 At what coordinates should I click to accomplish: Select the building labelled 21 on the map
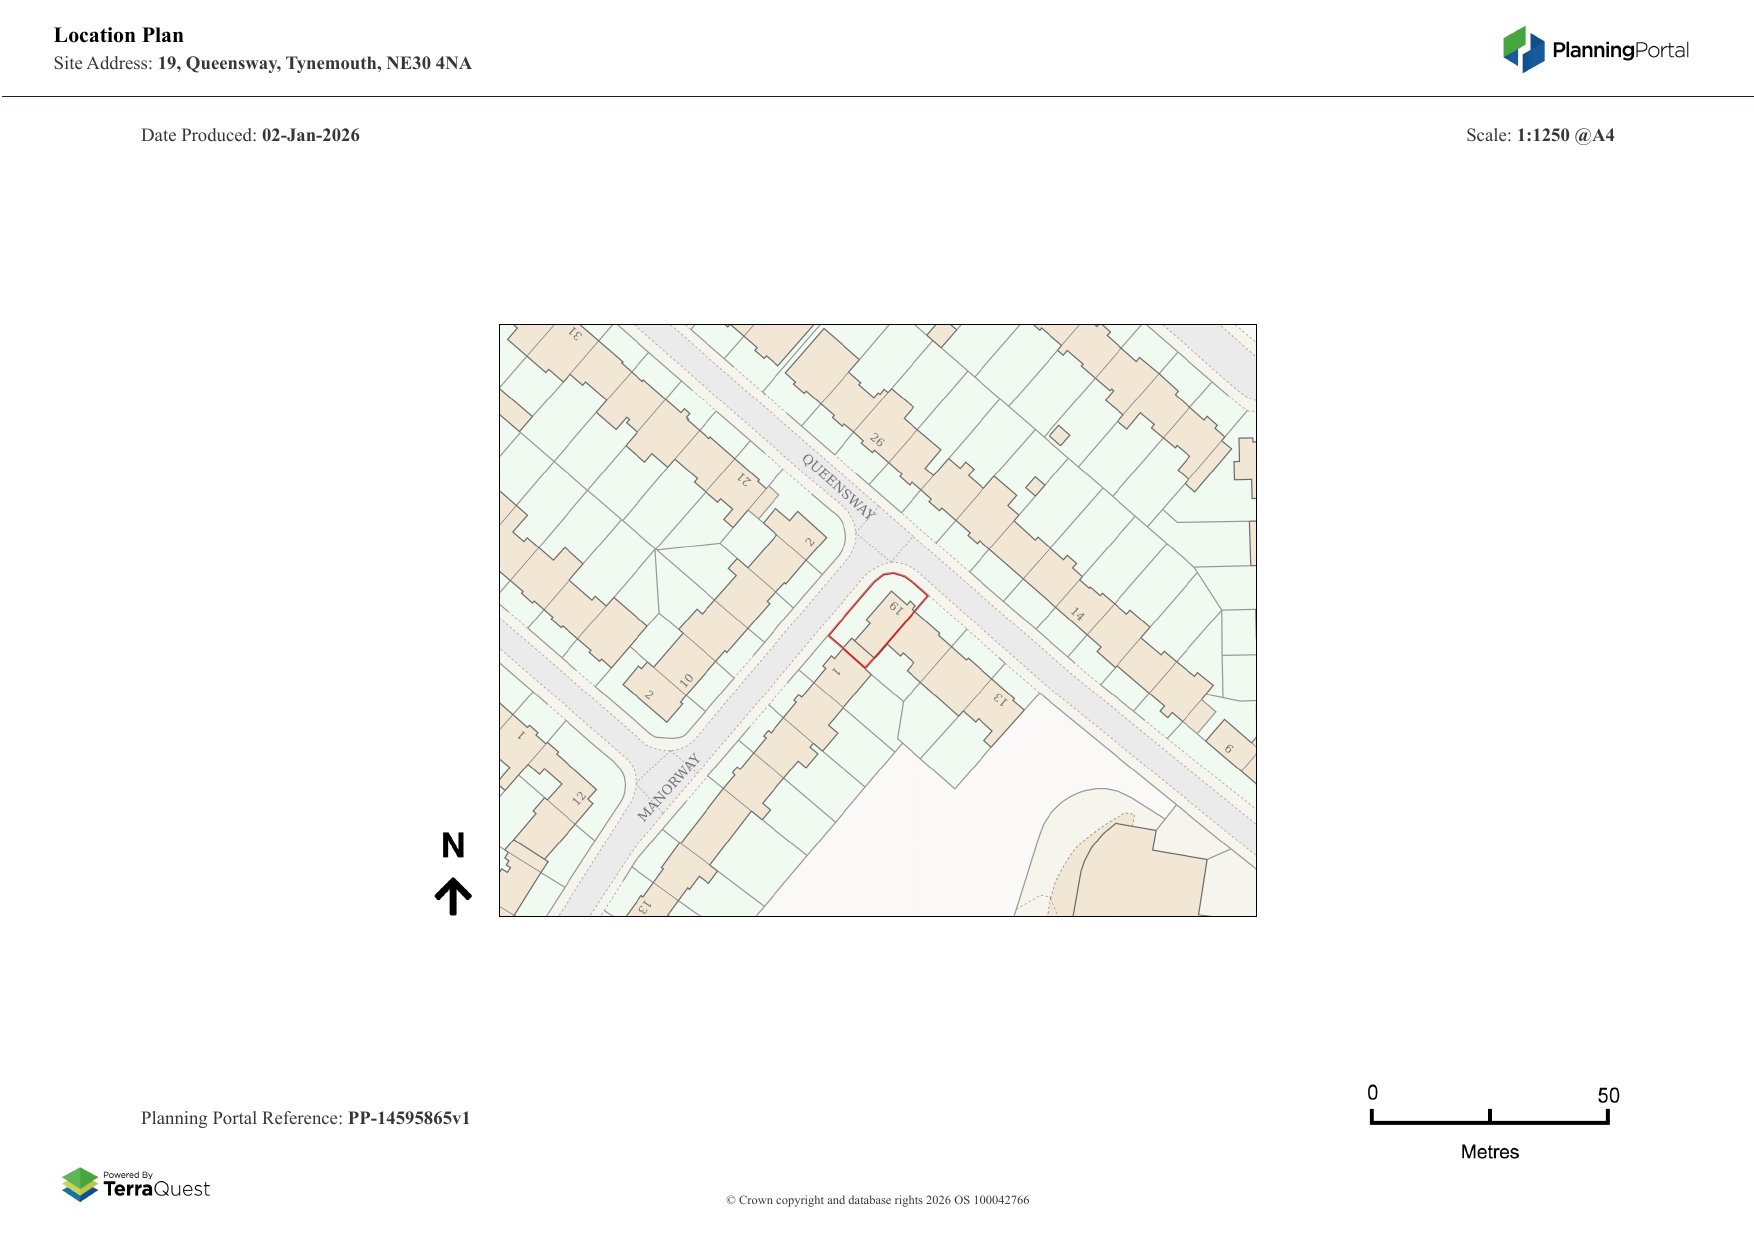[x=743, y=480]
